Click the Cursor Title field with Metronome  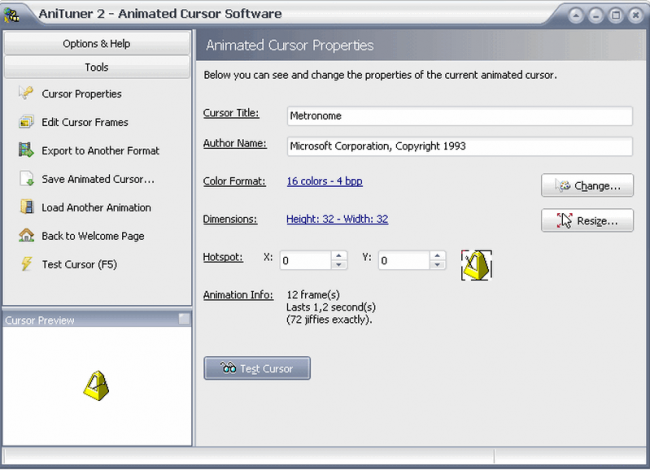coord(460,116)
